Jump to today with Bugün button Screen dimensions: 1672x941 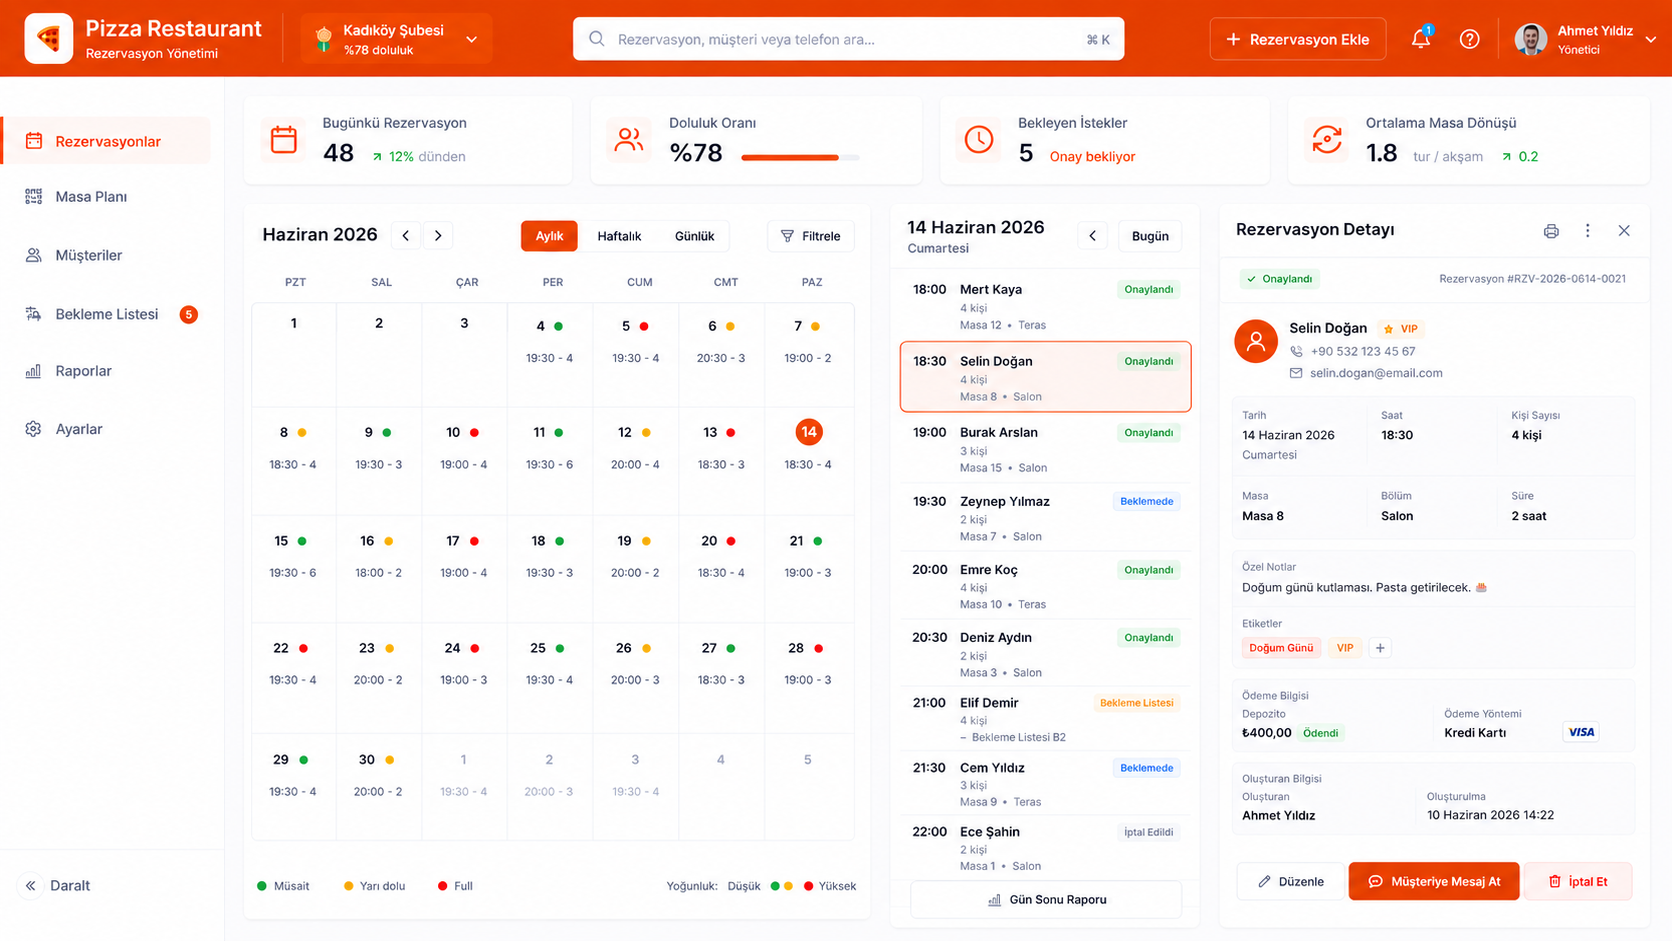[x=1150, y=236]
